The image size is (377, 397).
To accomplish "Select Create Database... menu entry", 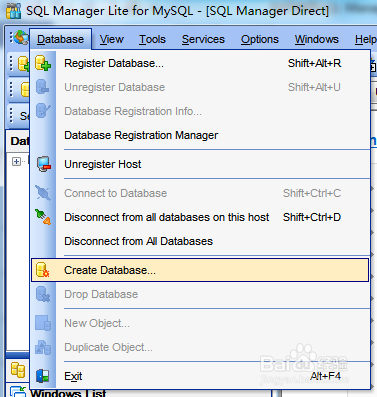I will click(x=200, y=270).
